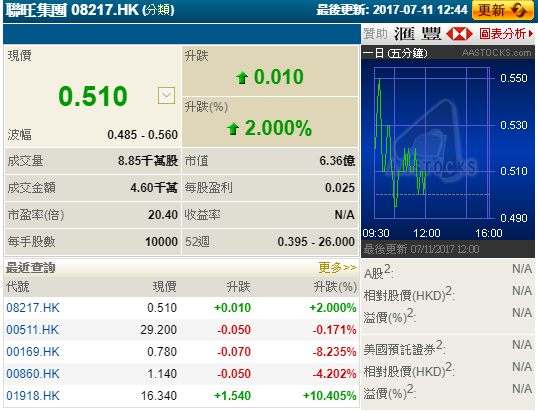Open stock 00169.HK in recent queries
Image resolution: width=538 pixels, height=411 pixels.
[33, 352]
